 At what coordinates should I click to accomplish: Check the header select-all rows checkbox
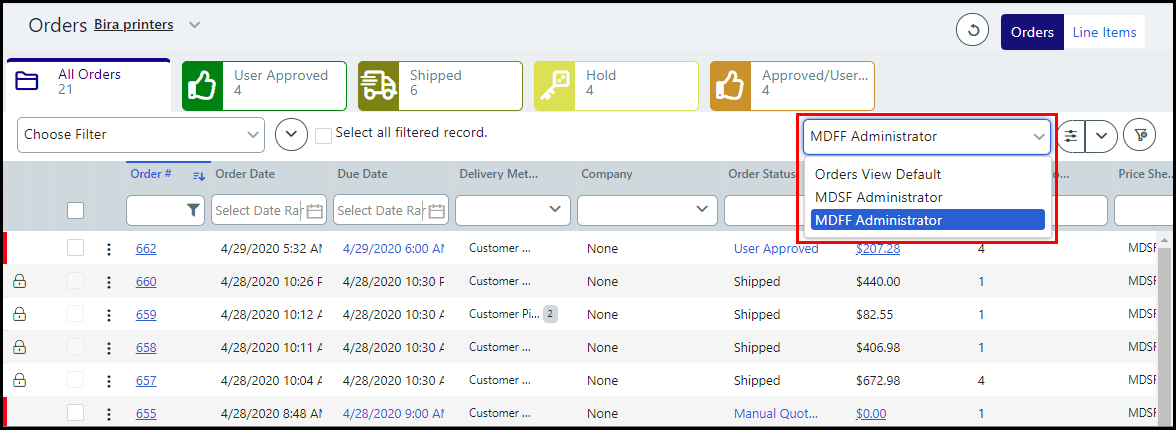point(76,210)
